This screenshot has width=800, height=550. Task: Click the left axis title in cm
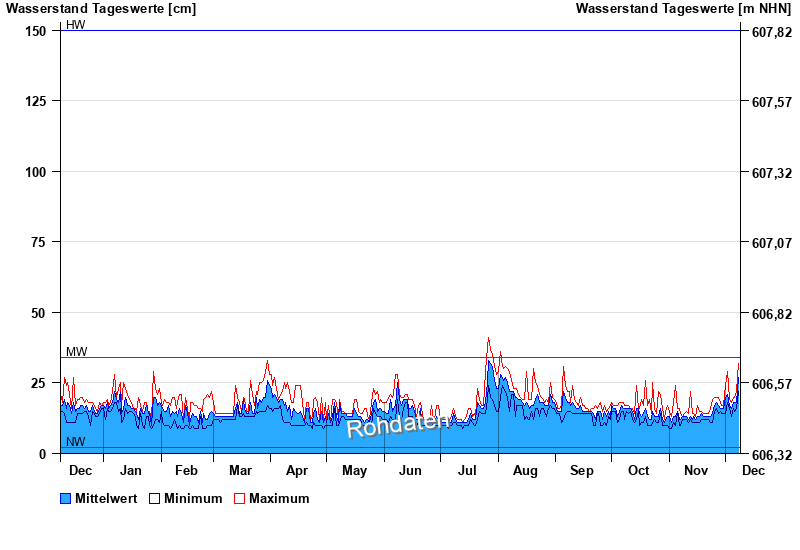(x=101, y=9)
